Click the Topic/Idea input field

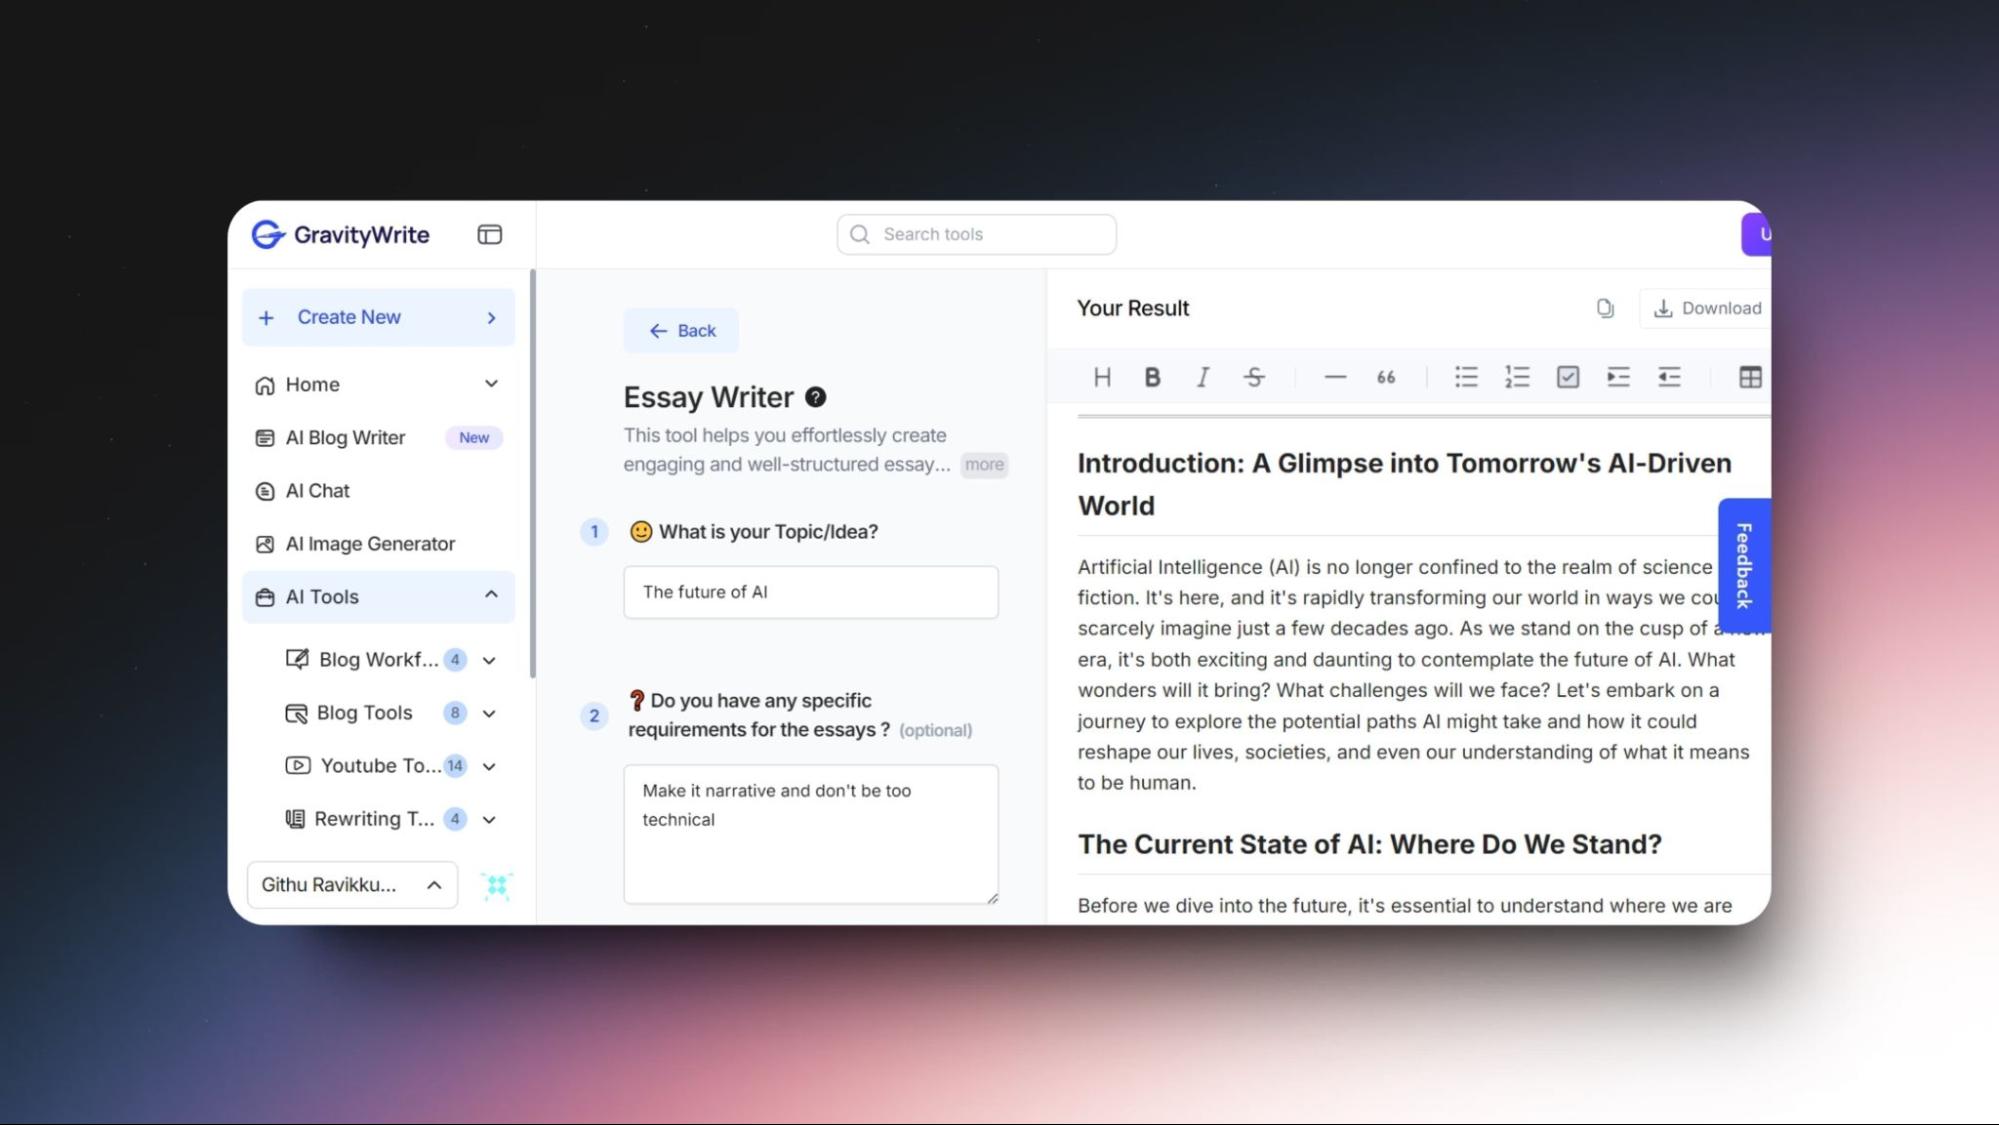(810, 592)
